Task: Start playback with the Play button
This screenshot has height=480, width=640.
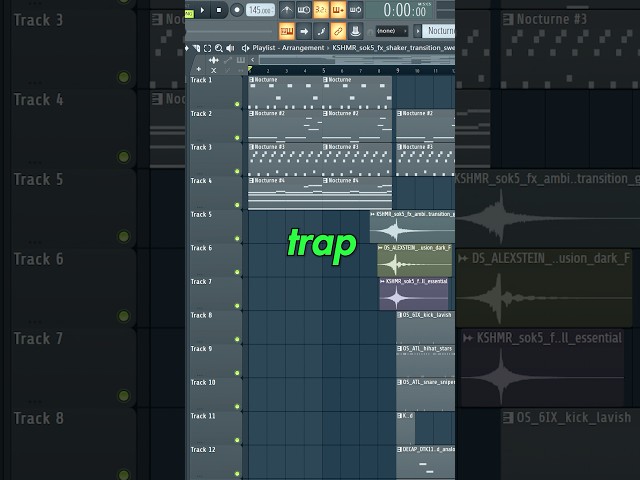Action: point(202,10)
